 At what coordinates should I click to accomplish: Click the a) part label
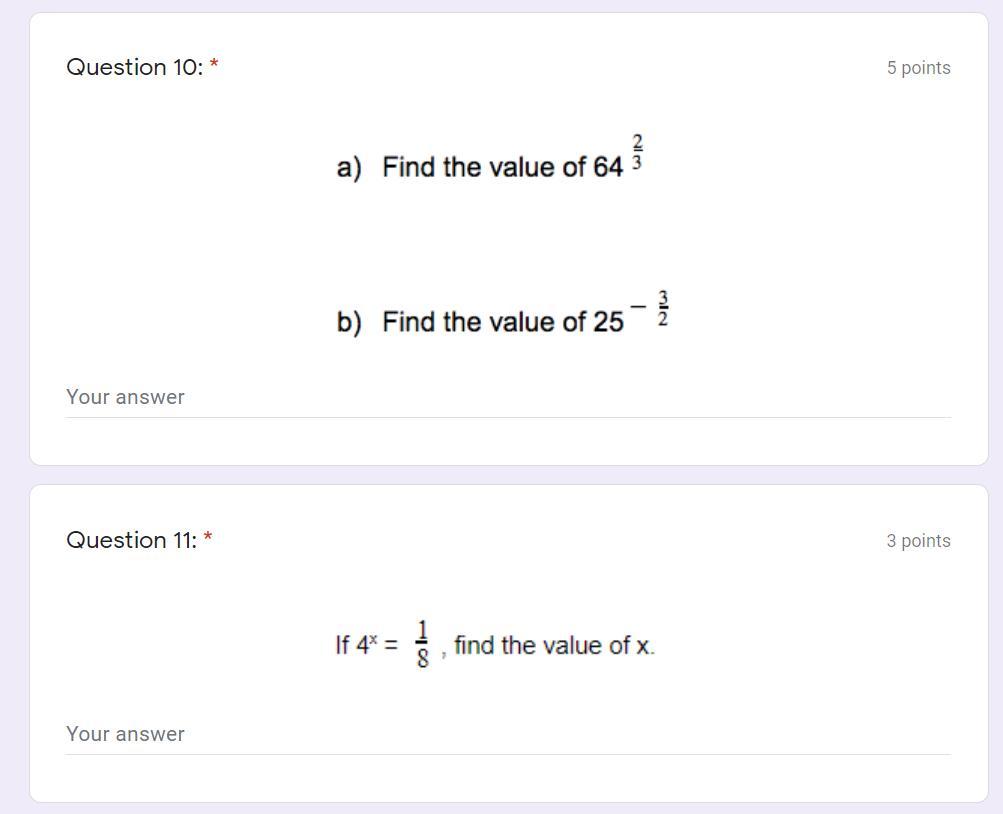point(349,167)
